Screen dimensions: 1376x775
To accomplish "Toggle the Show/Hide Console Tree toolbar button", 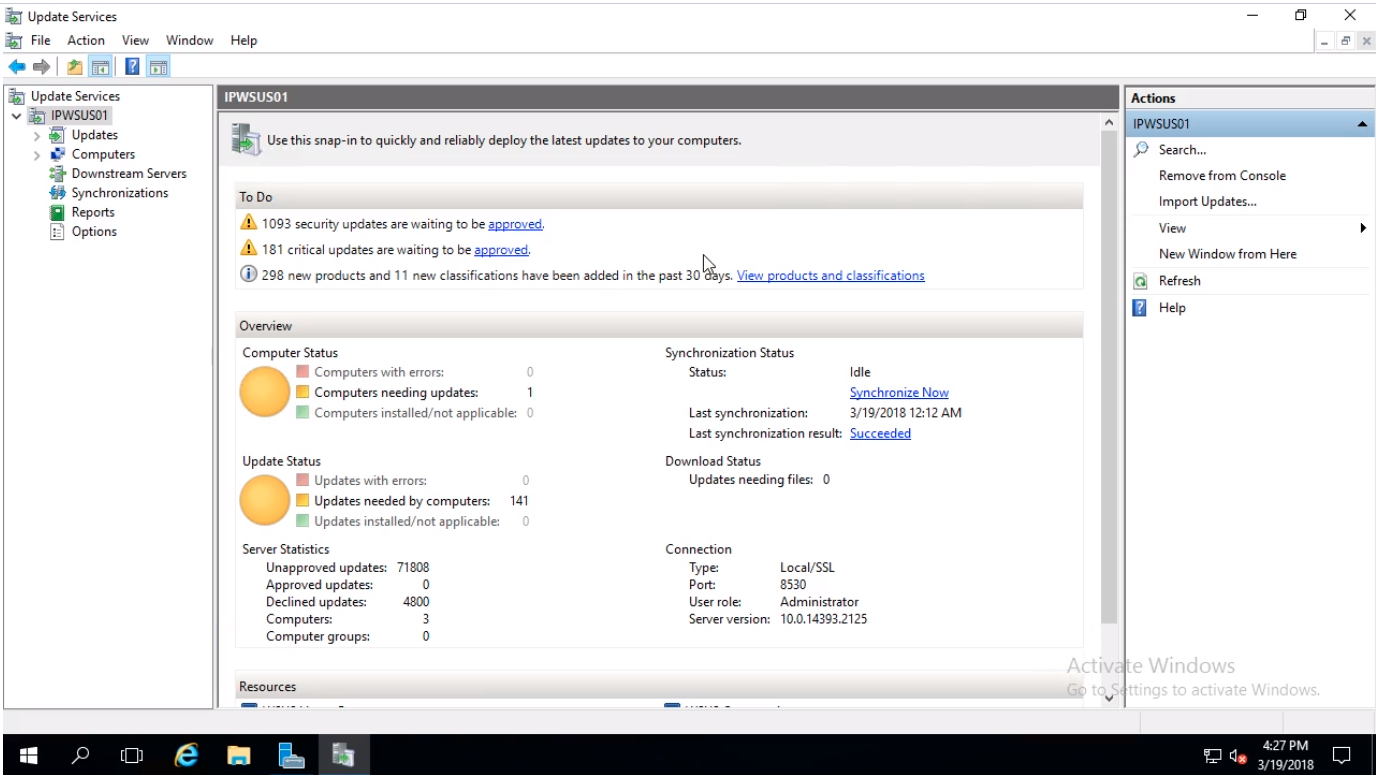I will (99, 67).
